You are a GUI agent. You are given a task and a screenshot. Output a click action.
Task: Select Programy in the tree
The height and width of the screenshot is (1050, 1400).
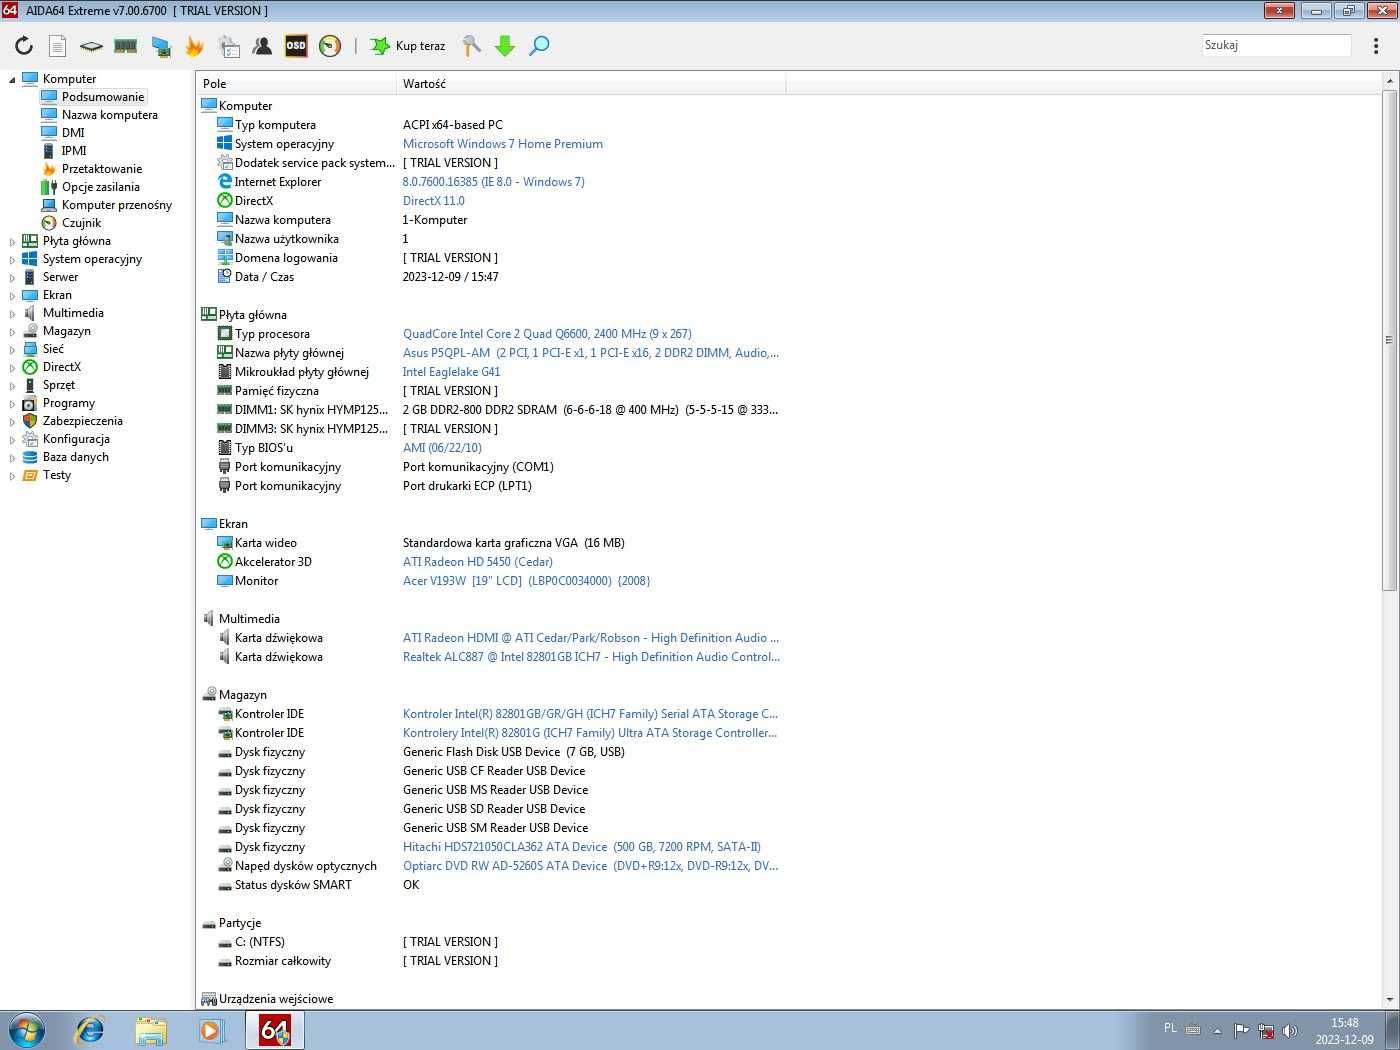tap(69, 403)
